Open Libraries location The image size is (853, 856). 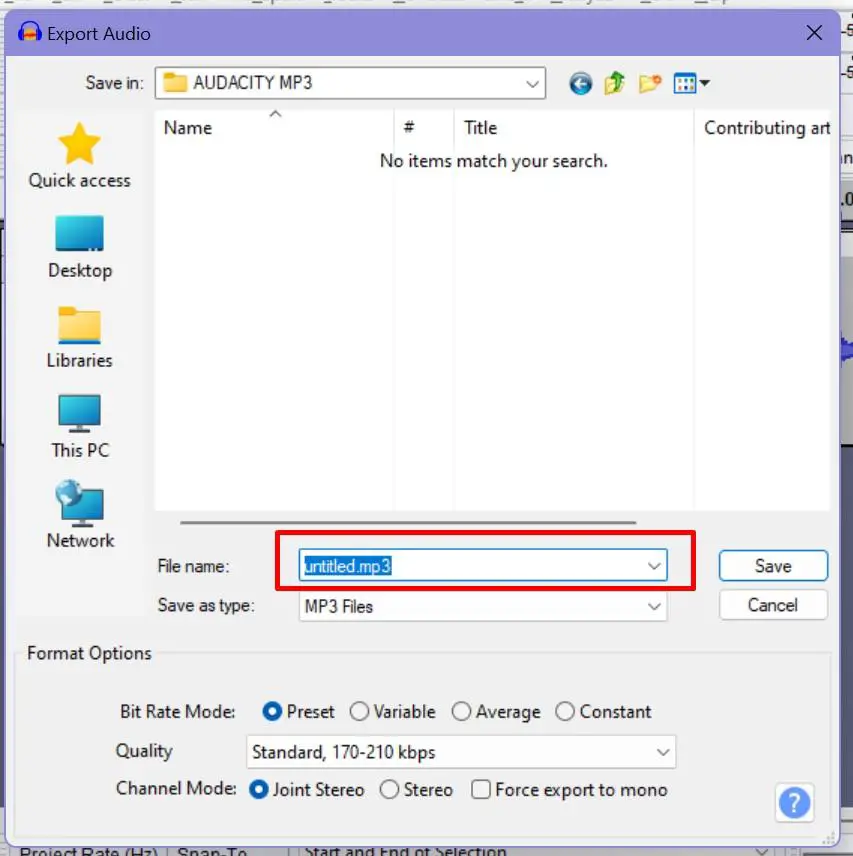tap(80, 337)
